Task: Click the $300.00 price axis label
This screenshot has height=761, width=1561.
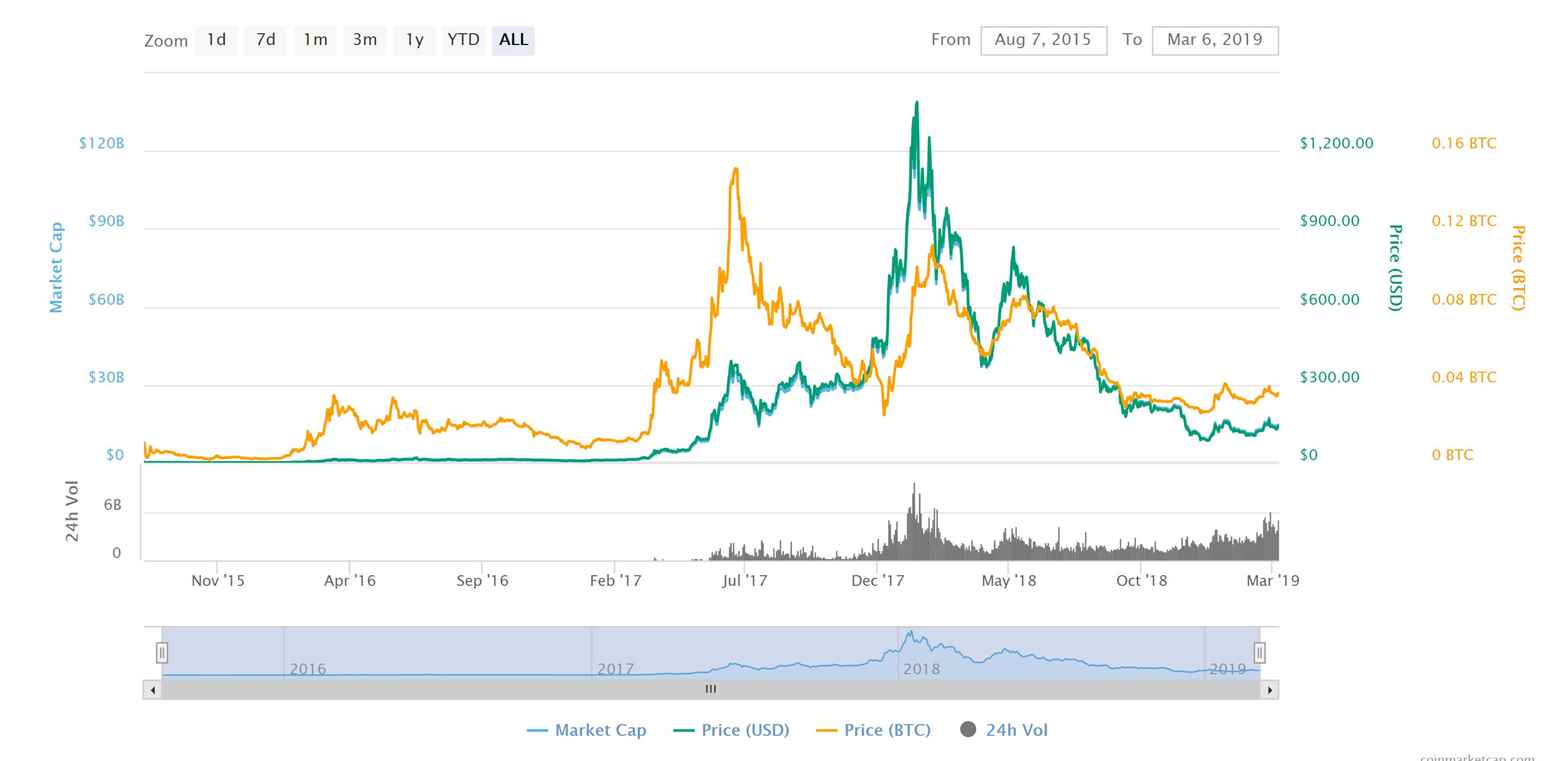Action: click(x=1330, y=377)
